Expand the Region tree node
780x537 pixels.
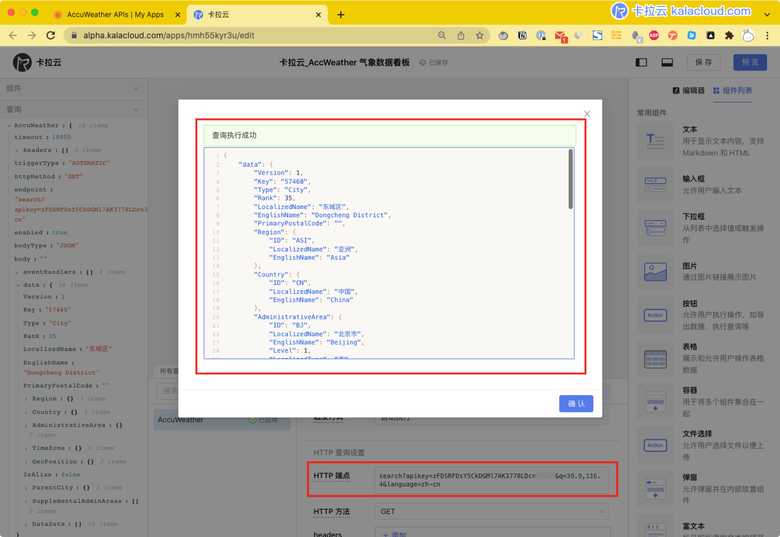pos(27,399)
